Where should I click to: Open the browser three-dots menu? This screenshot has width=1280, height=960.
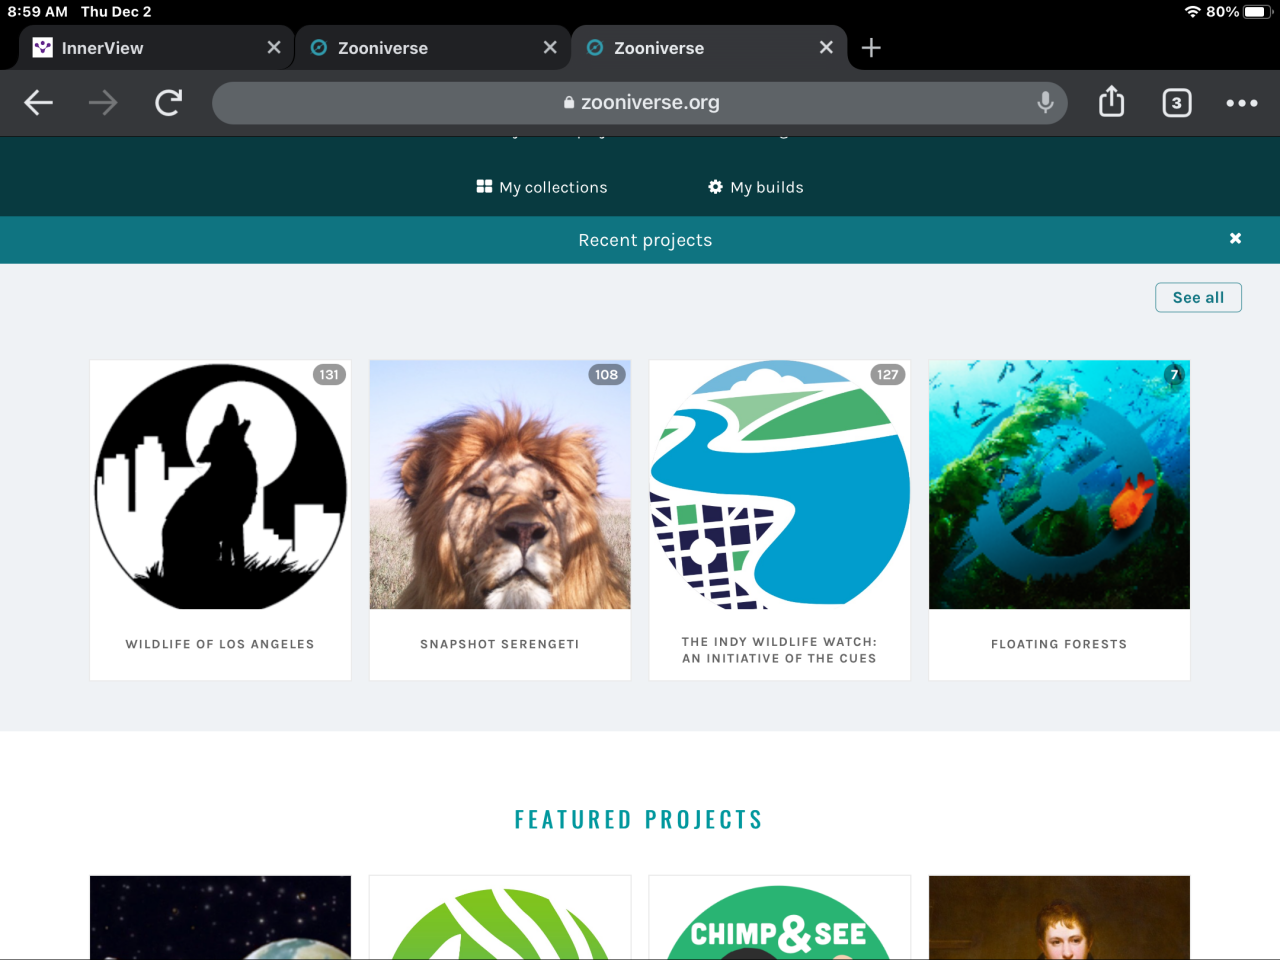point(1242,102)
